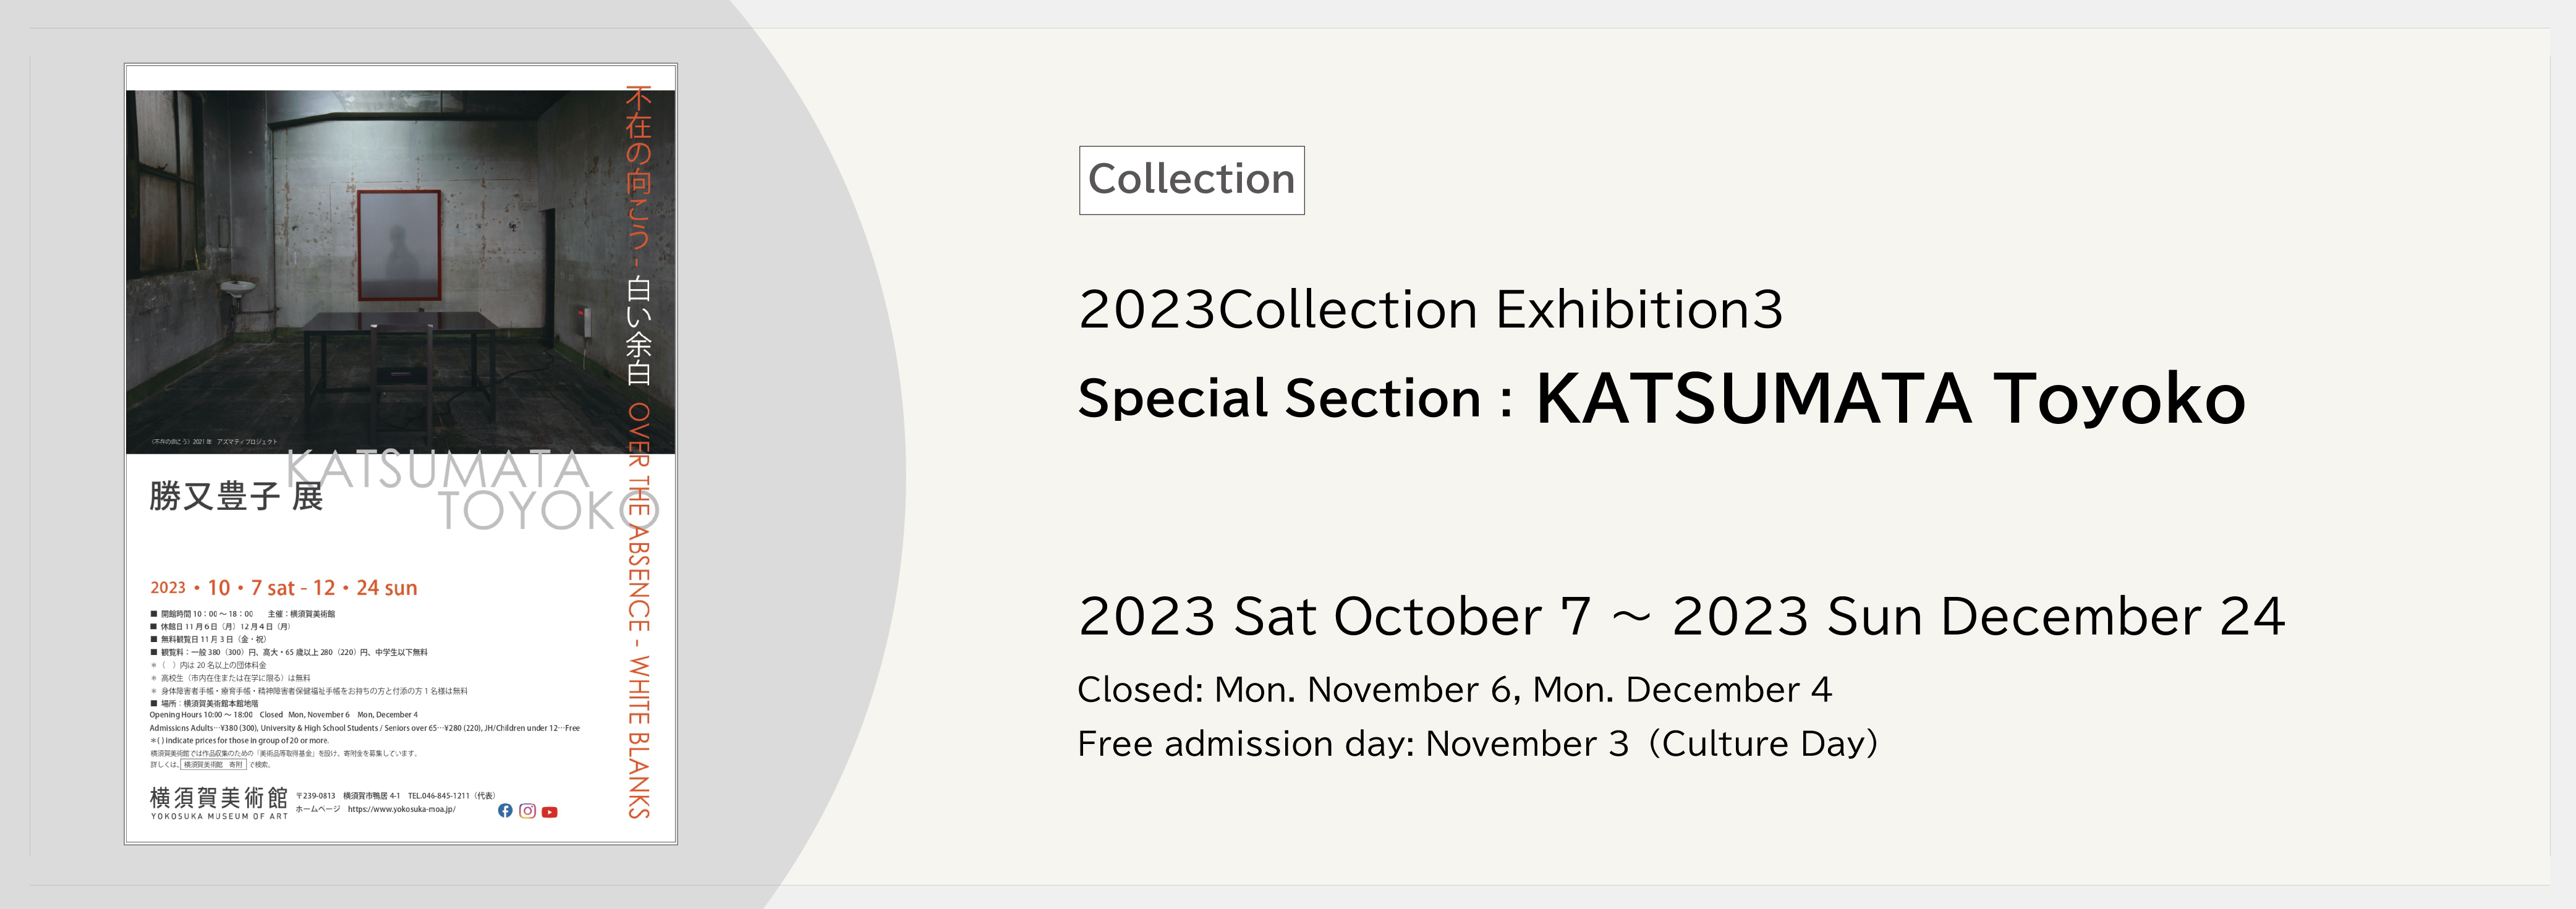
Task: Click the vertical OVER THE ABSENCE title
Action: tap(639, 610)
